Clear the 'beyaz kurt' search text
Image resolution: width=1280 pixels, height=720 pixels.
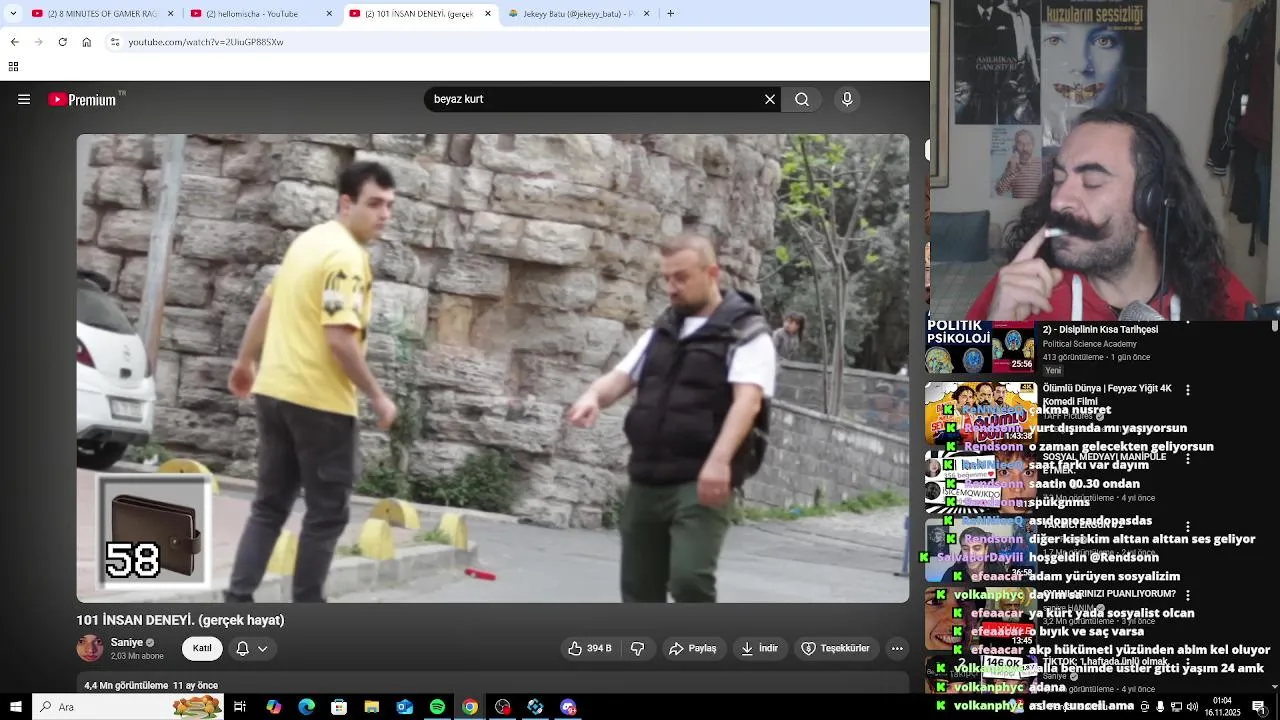coord(770,99)
